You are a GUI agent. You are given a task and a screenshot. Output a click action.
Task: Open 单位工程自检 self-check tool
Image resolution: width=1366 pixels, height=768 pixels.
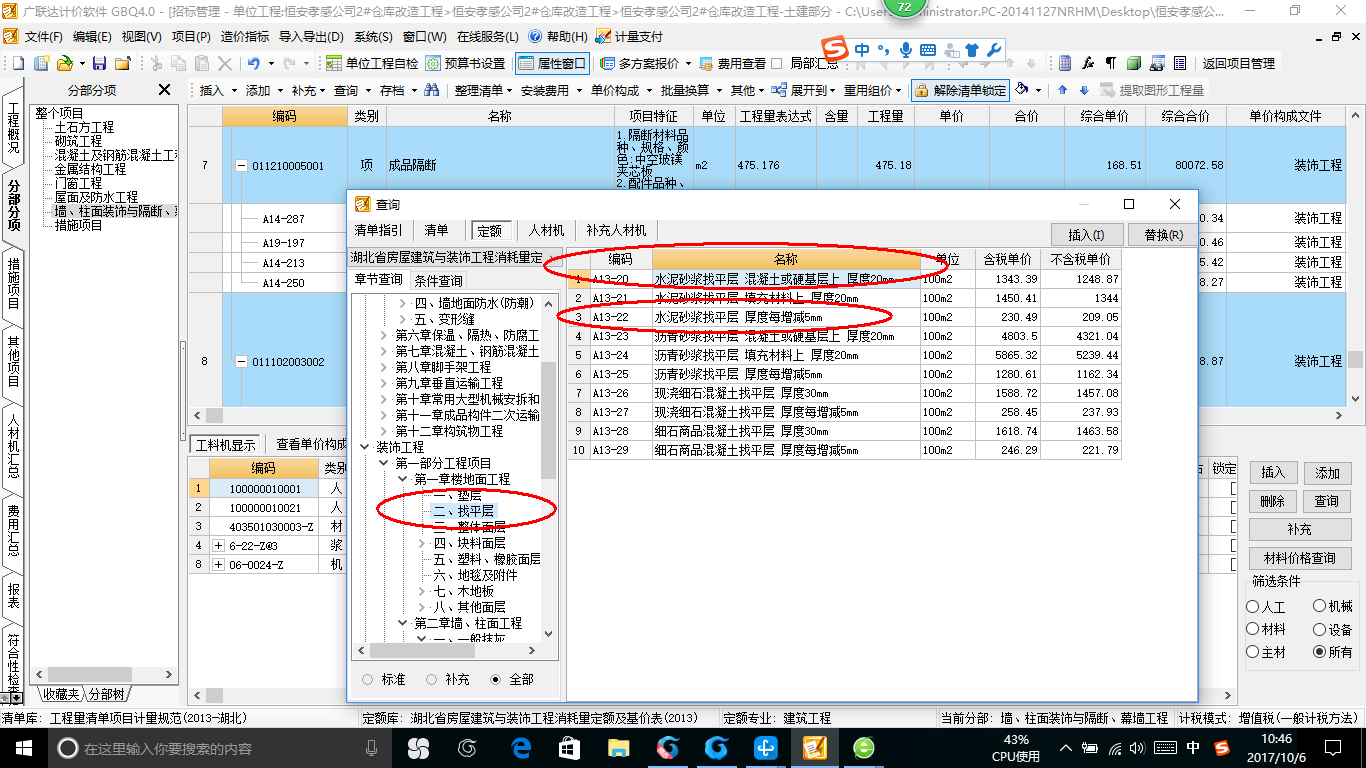point(370,63)
